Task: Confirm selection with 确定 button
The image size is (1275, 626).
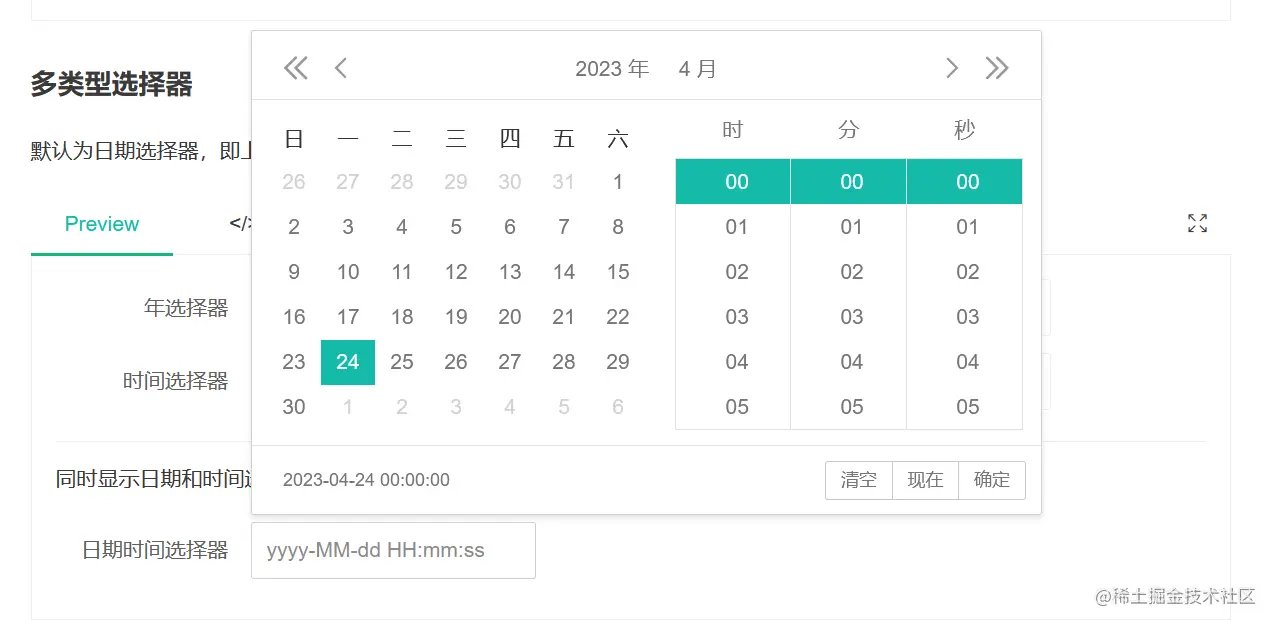Action: 992,480
